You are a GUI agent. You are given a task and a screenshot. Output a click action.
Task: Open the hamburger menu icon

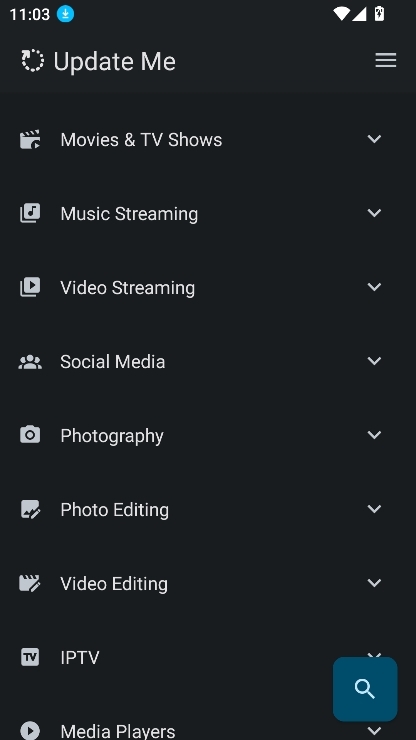[x=385, y=60]
